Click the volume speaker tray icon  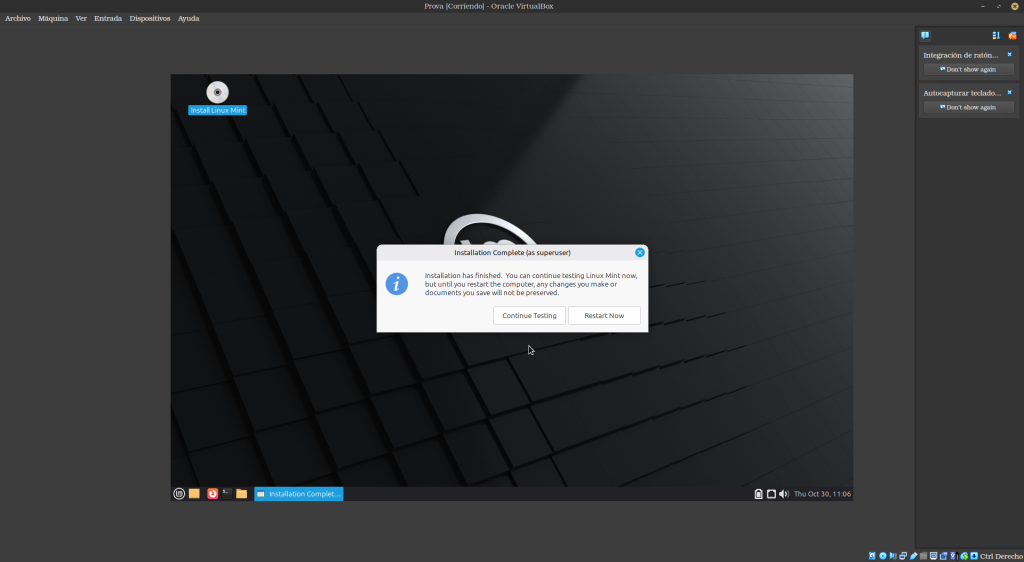[x=784, y=494]
